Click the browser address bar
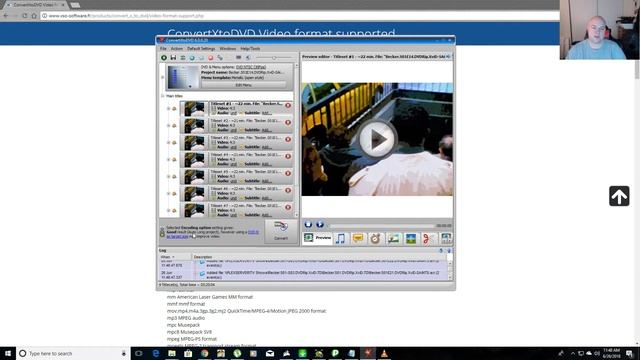 300,16
